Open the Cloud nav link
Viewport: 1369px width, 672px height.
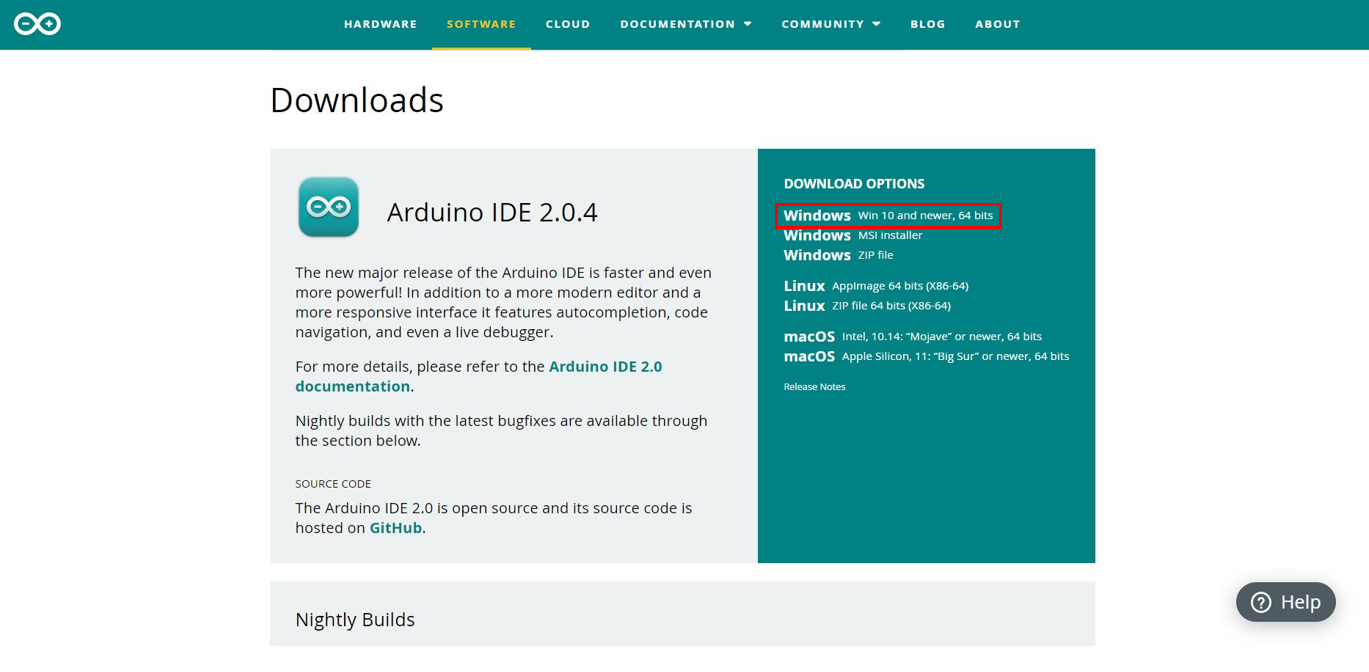pos(568,24)
